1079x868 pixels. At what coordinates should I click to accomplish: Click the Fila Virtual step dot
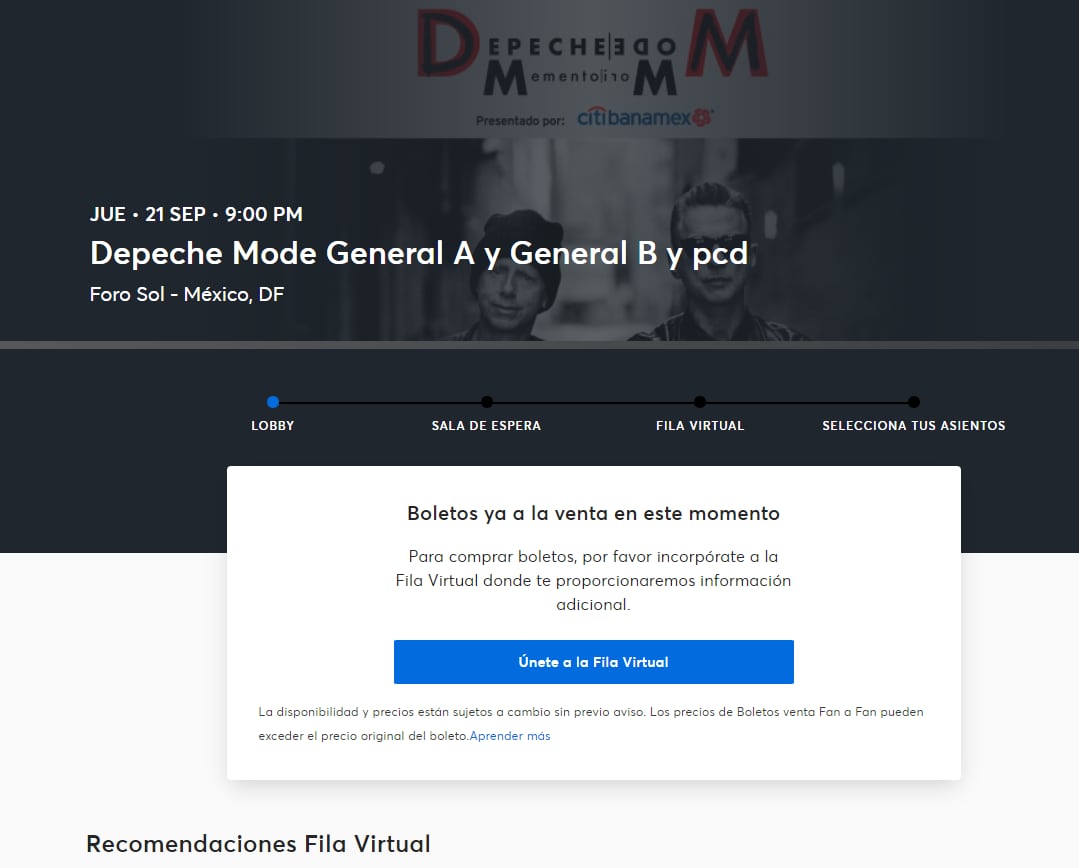tap(700, 402)
